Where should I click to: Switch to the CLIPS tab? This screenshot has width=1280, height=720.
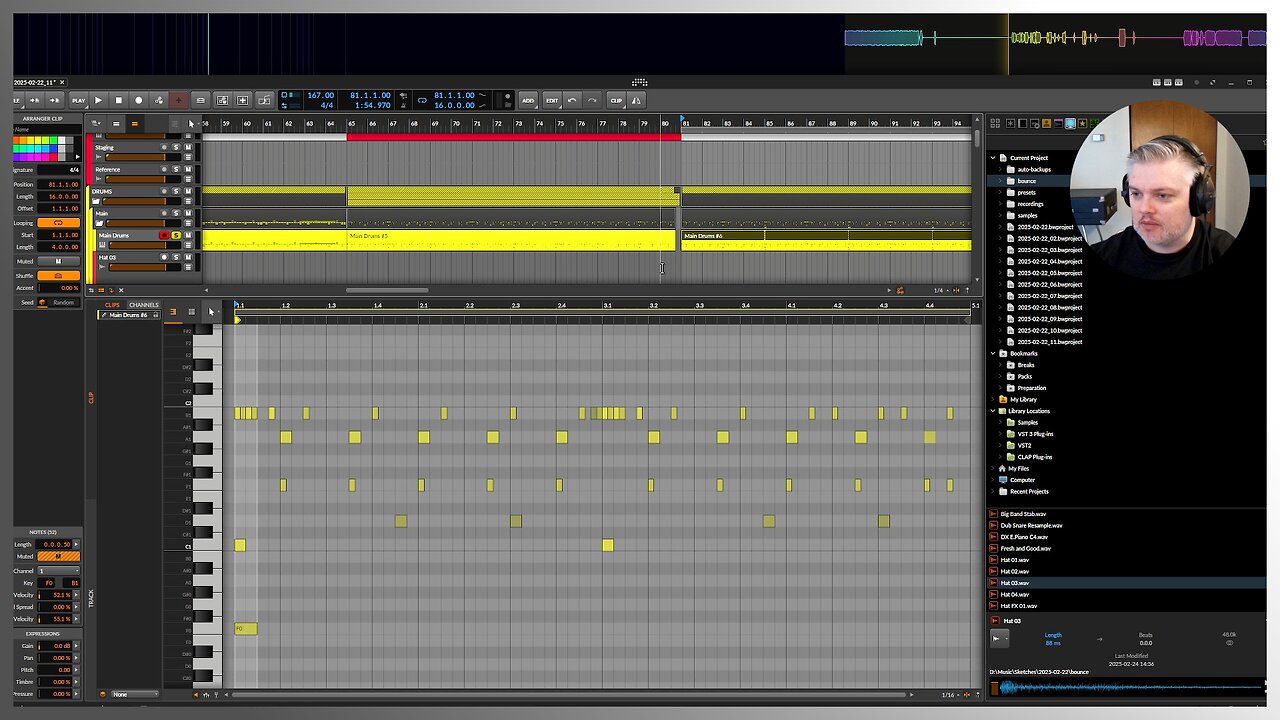(112, 305)
